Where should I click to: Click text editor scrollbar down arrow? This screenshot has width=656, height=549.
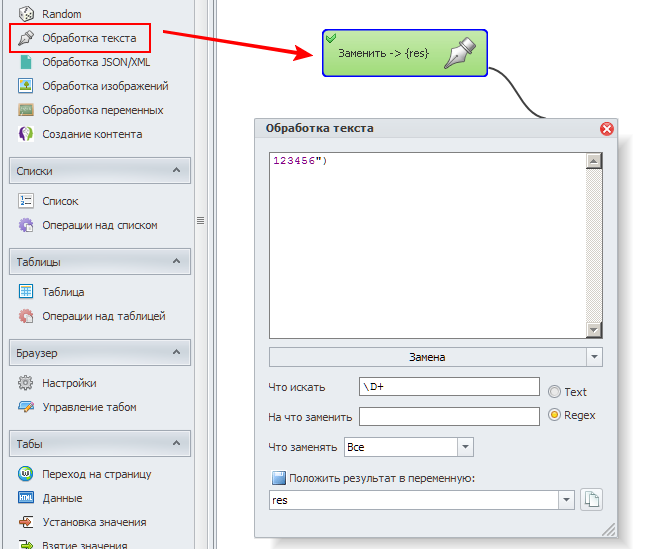pyautogui.click(x=594, y=330)
